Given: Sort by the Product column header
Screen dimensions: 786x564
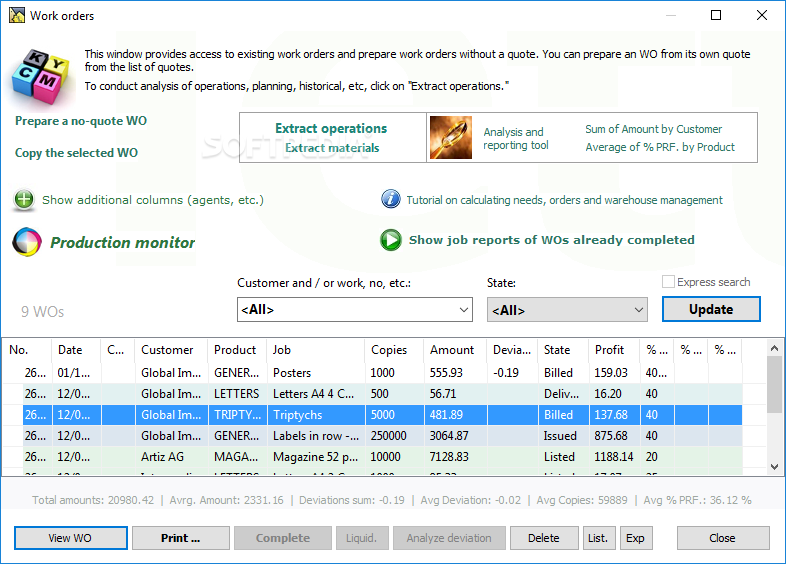Looking at the screenshot, I should click(x=237, y=350).
